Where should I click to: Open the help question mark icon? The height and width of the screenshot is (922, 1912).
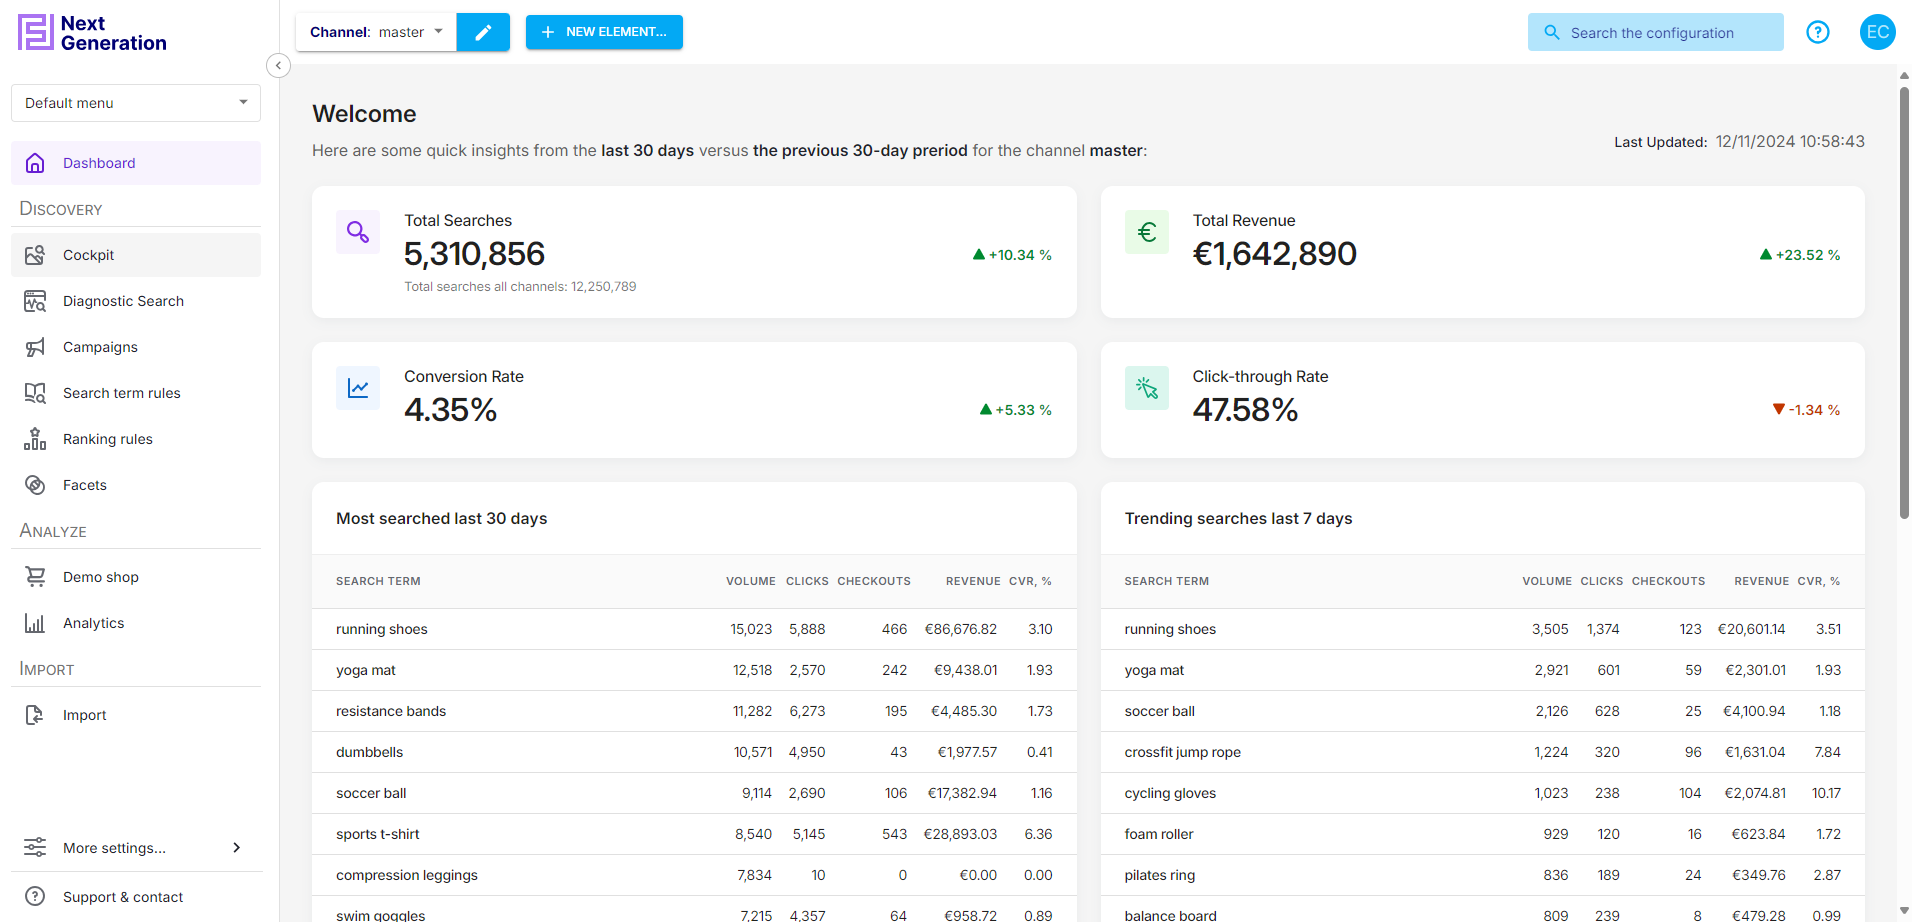[x=1817, y=32]
